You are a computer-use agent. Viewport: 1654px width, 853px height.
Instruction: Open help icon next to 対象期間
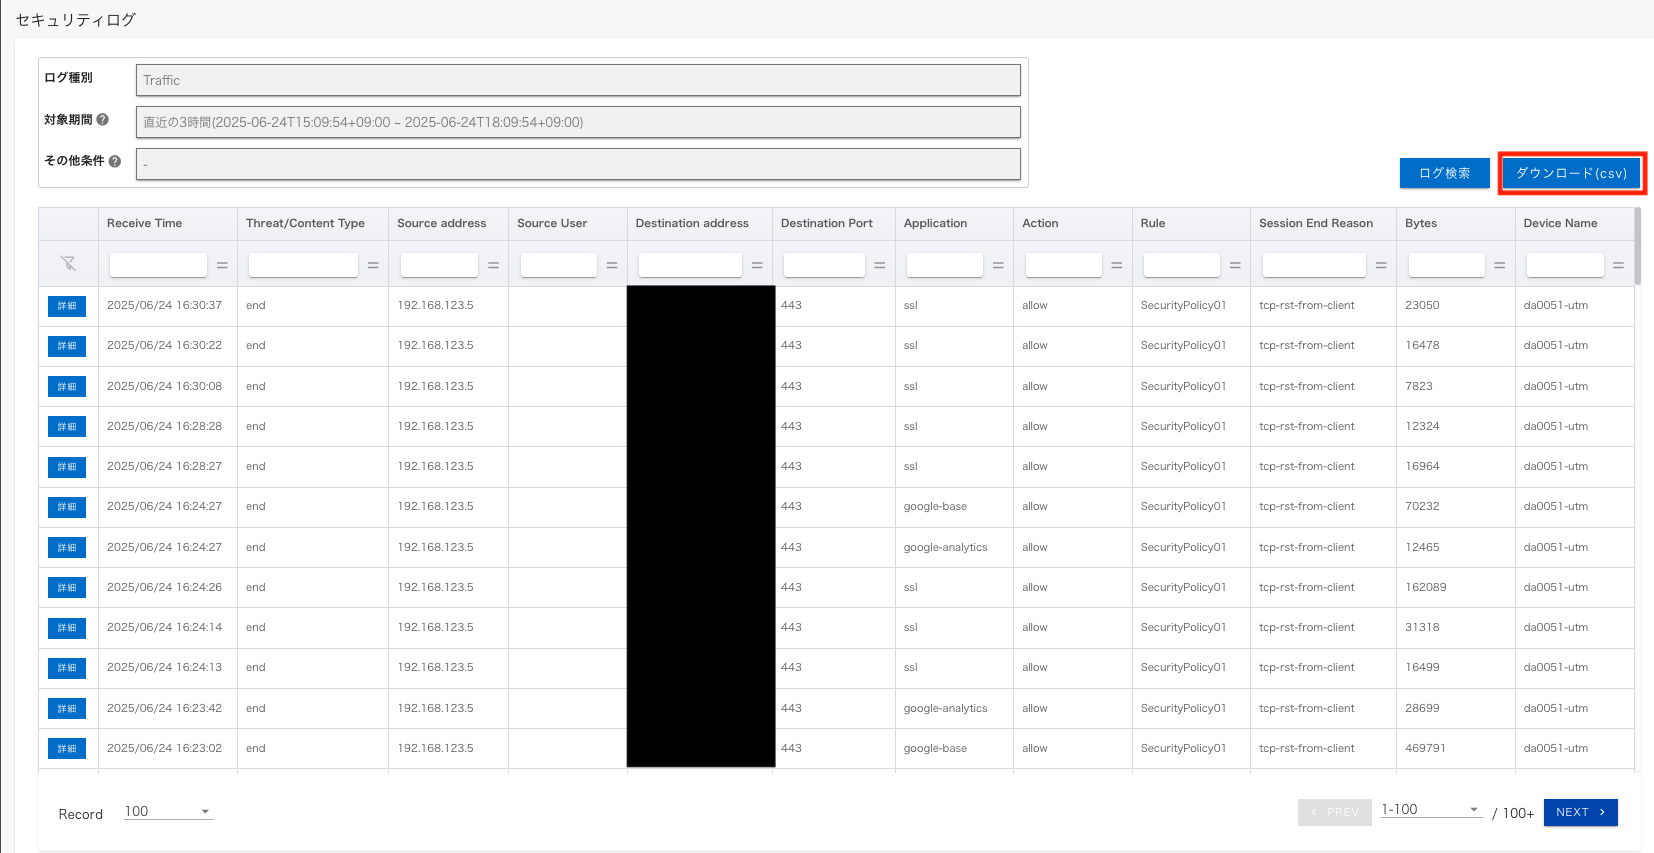click(x=102, y=120)
